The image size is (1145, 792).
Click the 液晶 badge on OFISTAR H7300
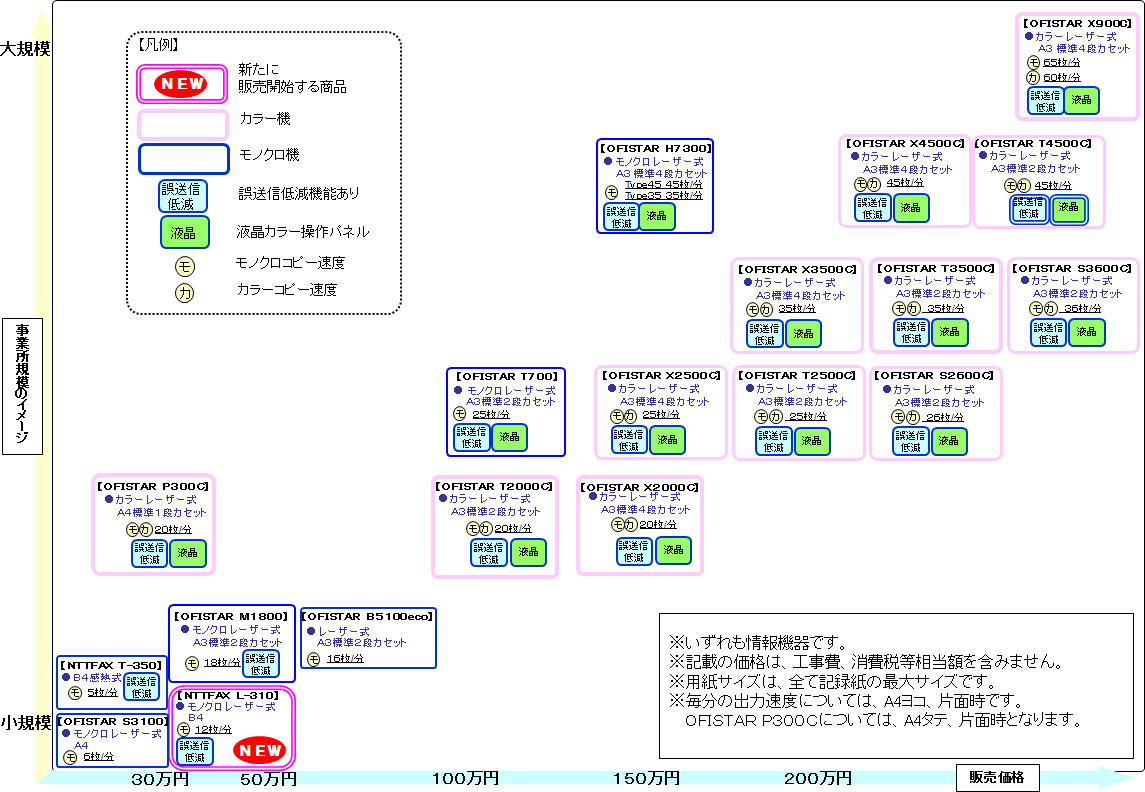point(656,216)
